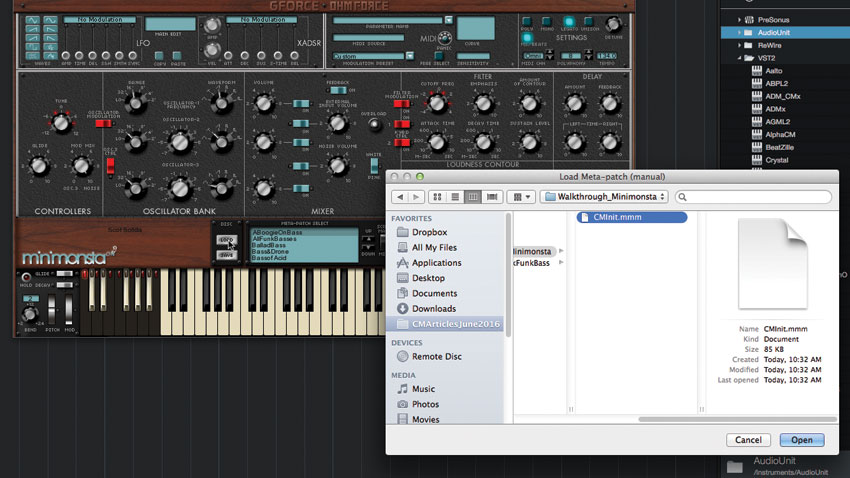Select Crystal plugin in VST2 list
Viewport: 850px width, 478px height.
pos(776,160)
